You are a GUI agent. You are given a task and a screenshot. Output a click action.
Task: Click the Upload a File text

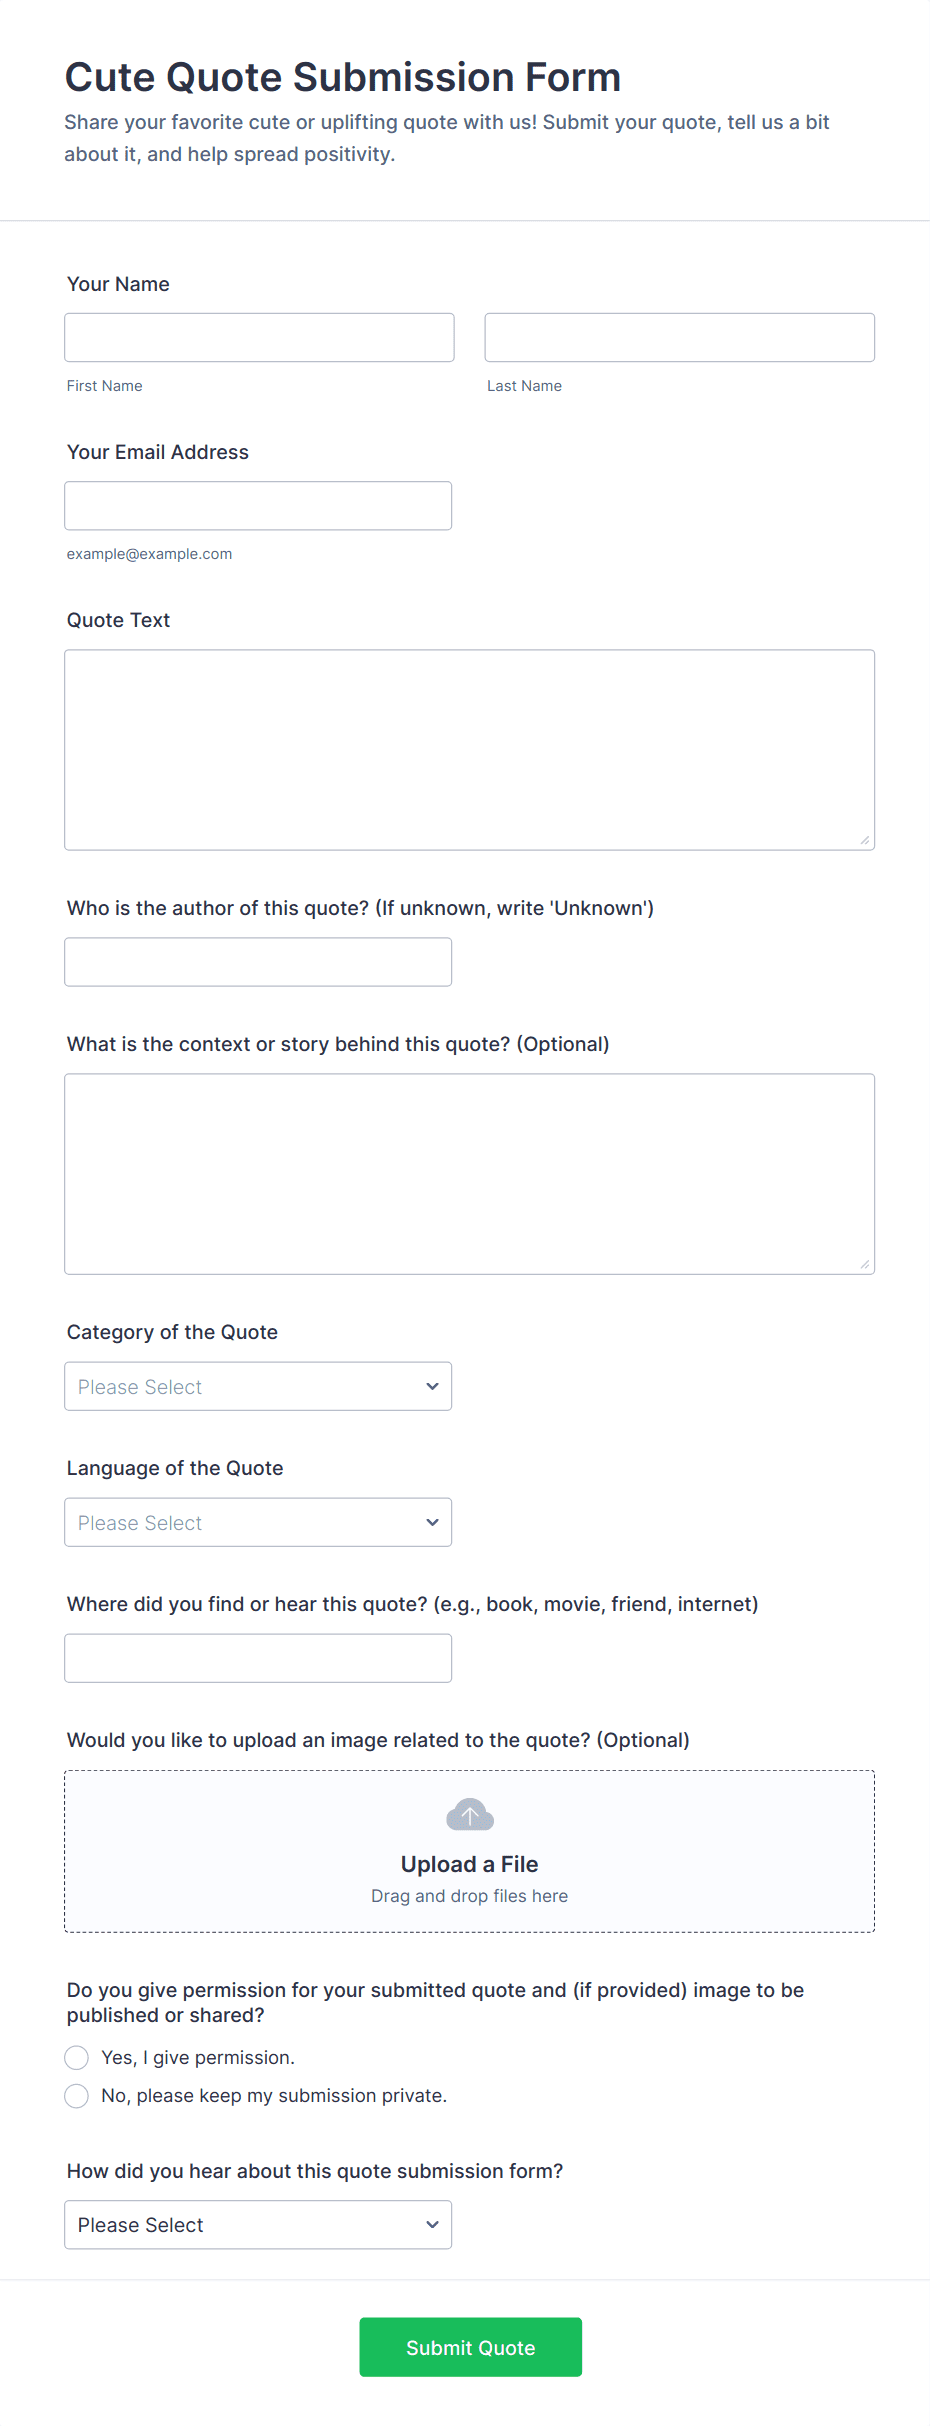point(469,1864)
